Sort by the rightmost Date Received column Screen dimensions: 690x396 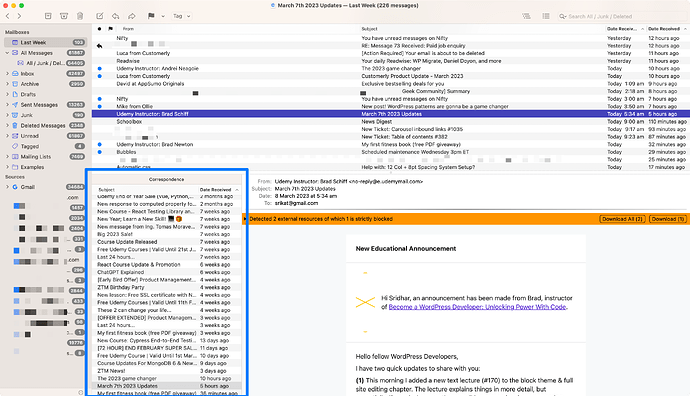coord(667,29)
